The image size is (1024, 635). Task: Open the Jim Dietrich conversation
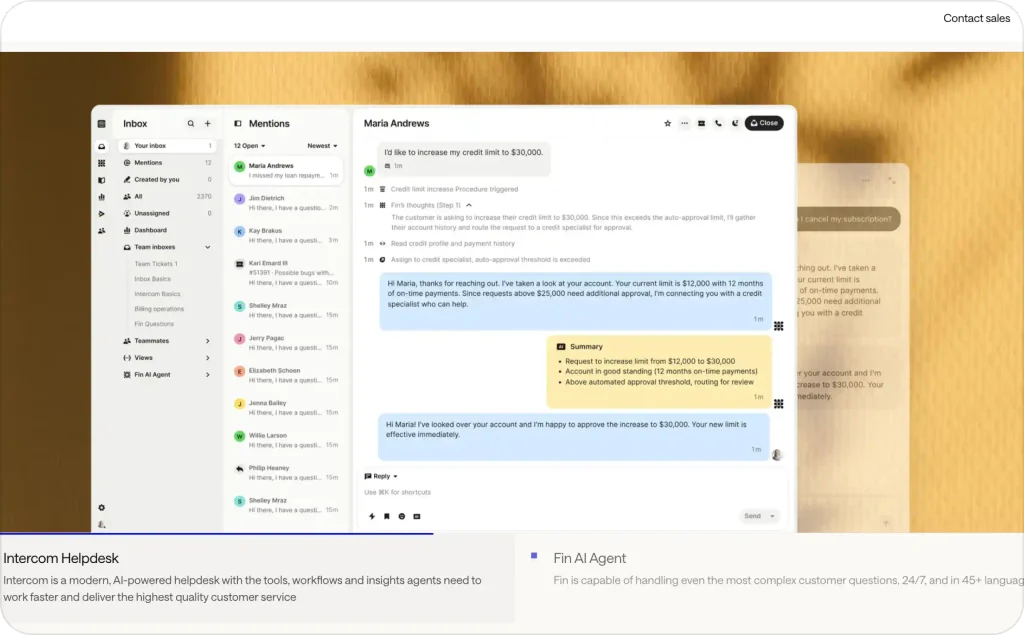click(286, 203)
